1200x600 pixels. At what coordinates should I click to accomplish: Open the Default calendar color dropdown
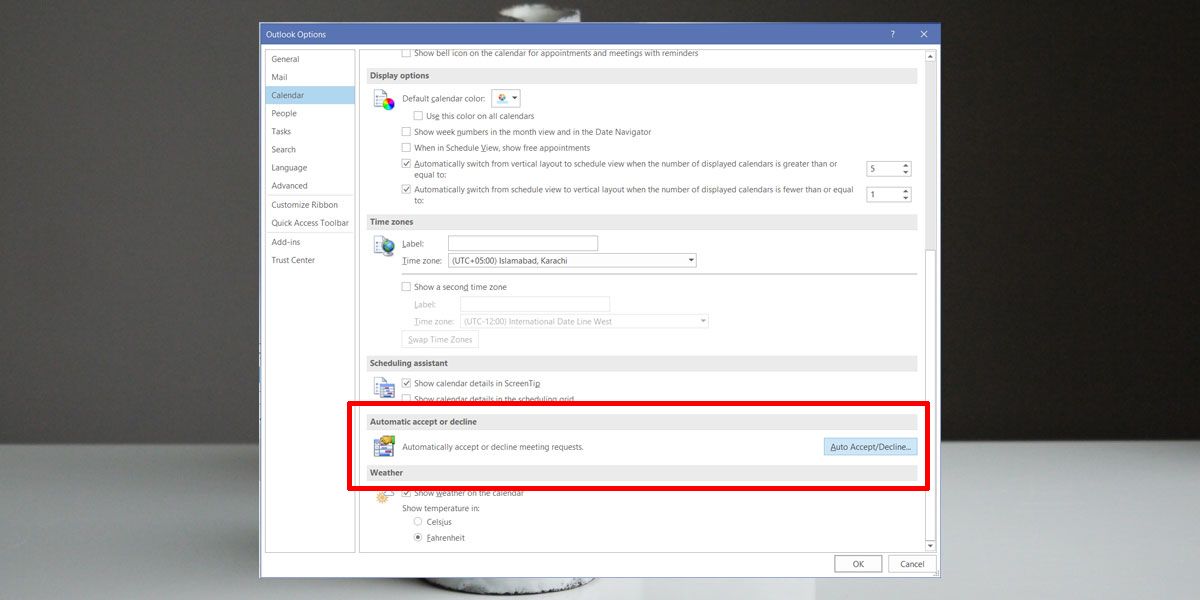coord(513,97)
